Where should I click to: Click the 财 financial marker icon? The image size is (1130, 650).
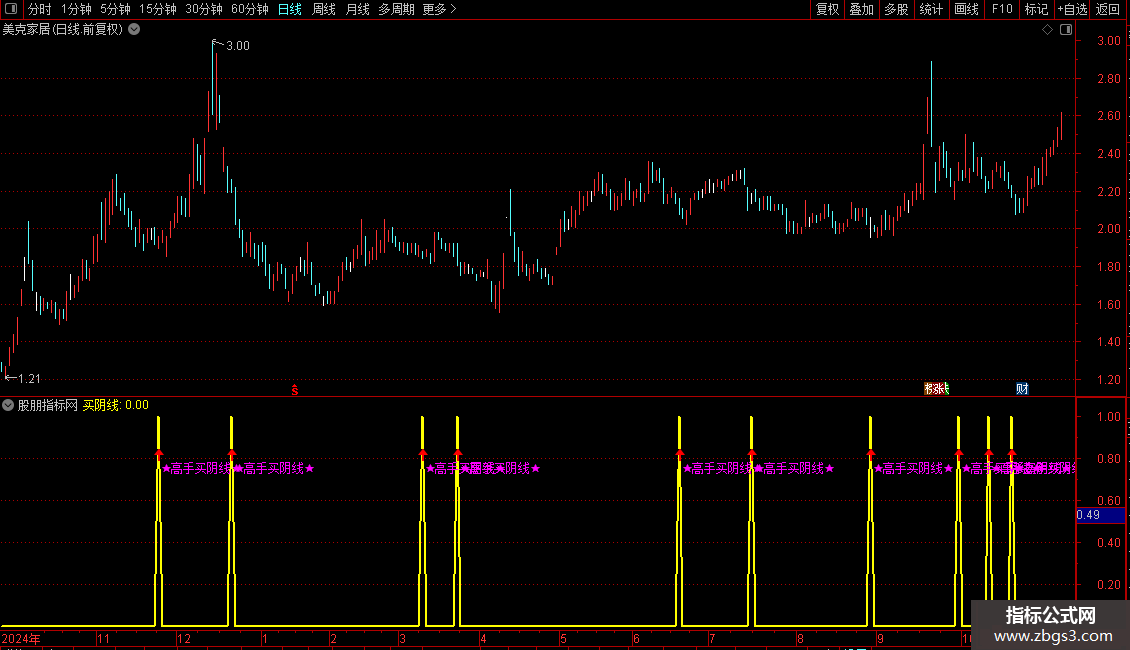click(x=1022, y=389)
